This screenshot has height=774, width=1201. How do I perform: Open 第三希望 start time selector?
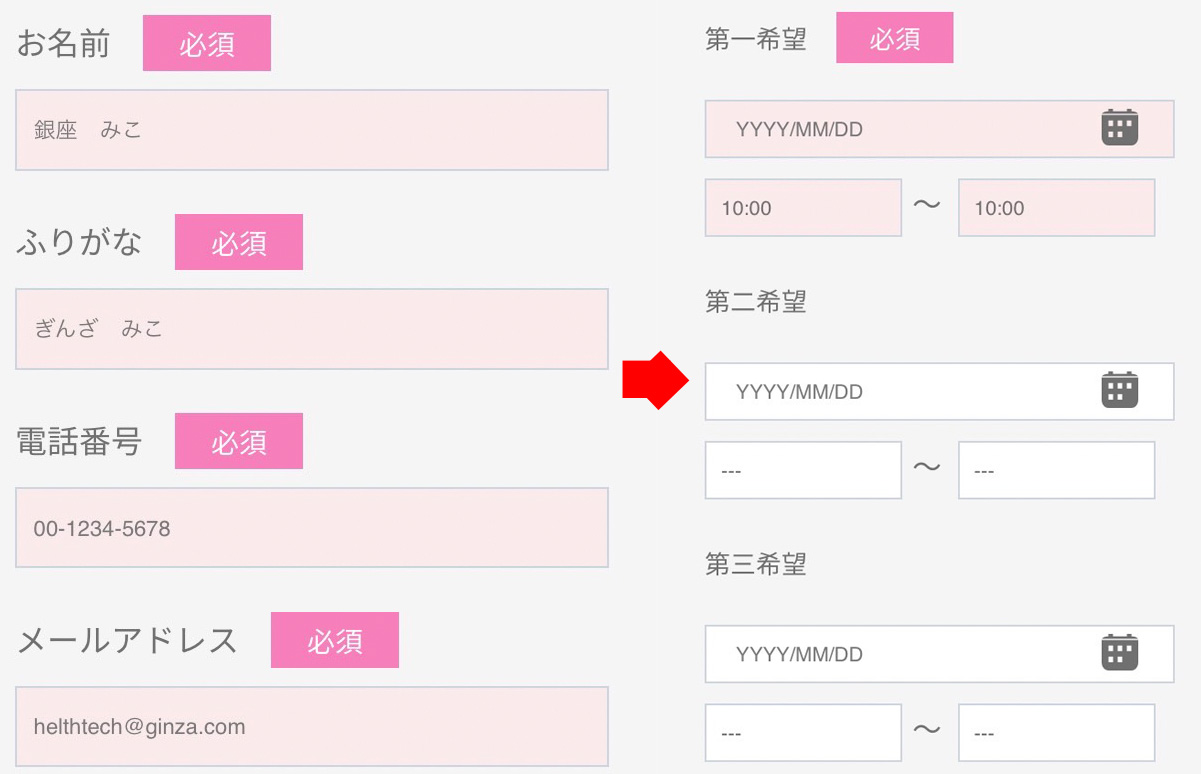[x=803, y=733]
